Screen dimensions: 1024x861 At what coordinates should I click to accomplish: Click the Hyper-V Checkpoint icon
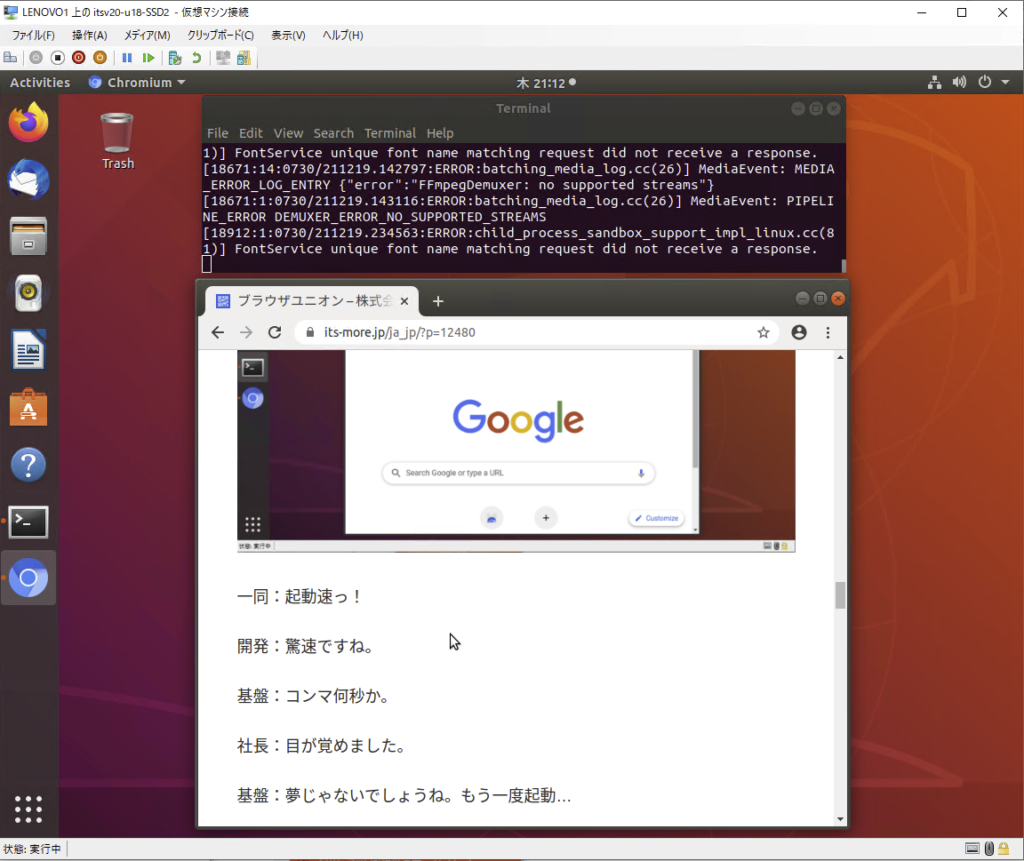pos(175,58)
